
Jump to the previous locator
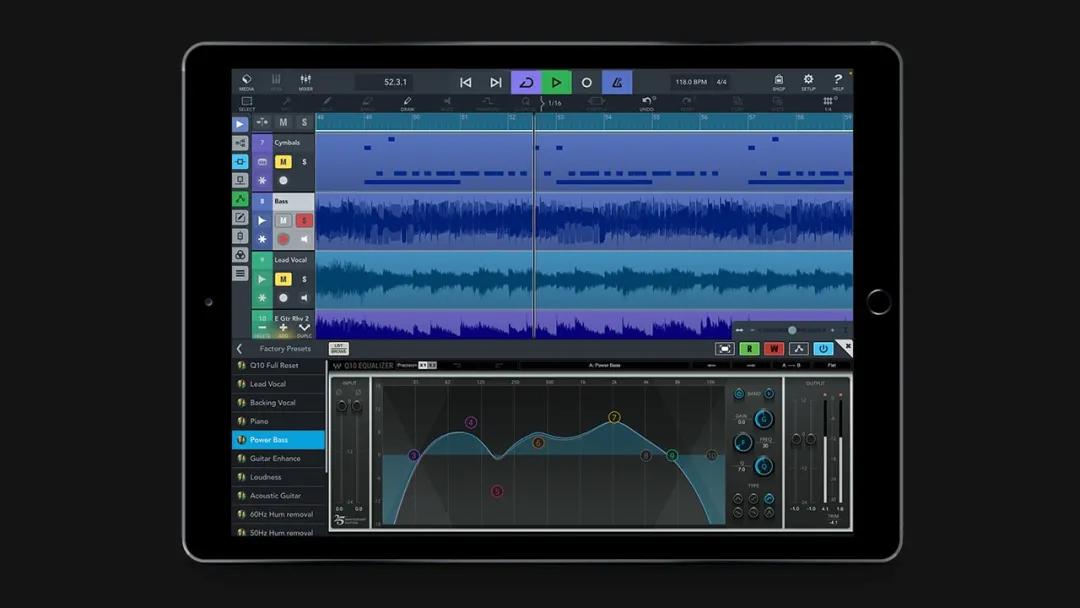pos(466,82)
